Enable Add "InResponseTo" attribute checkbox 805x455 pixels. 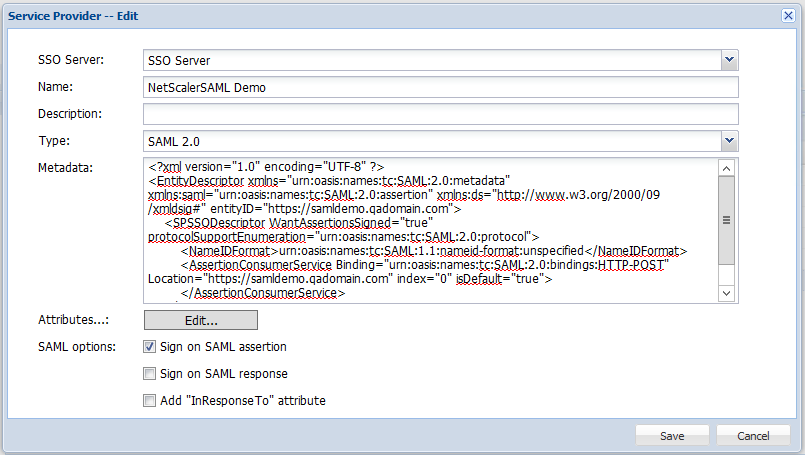(x=149, y=401)
